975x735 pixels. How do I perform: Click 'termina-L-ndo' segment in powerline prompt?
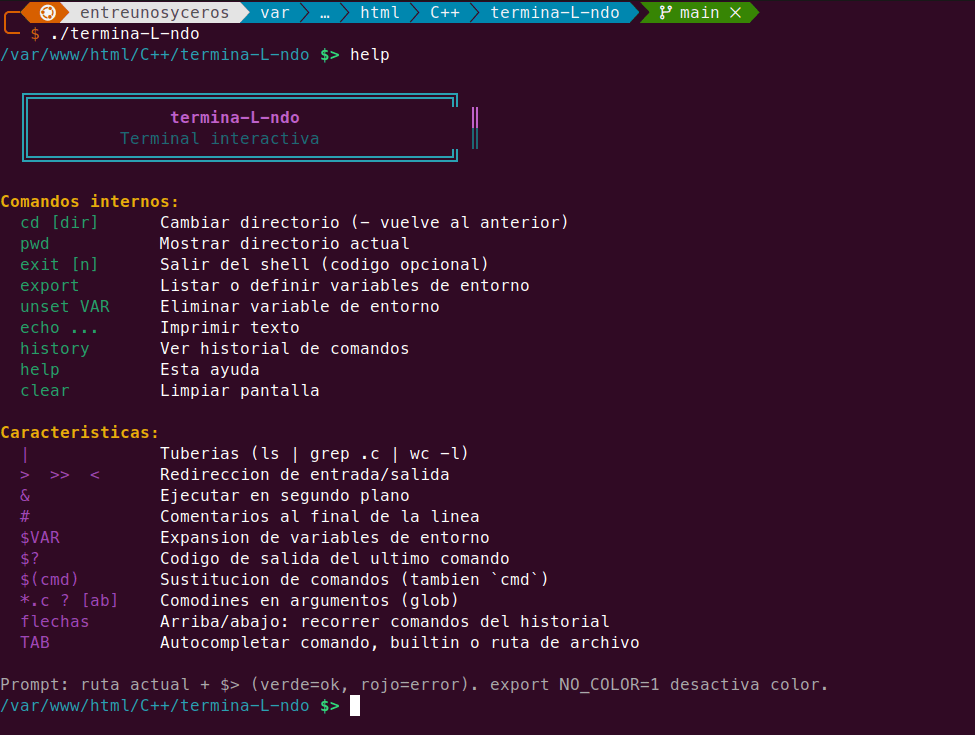[x=555, y=12]
